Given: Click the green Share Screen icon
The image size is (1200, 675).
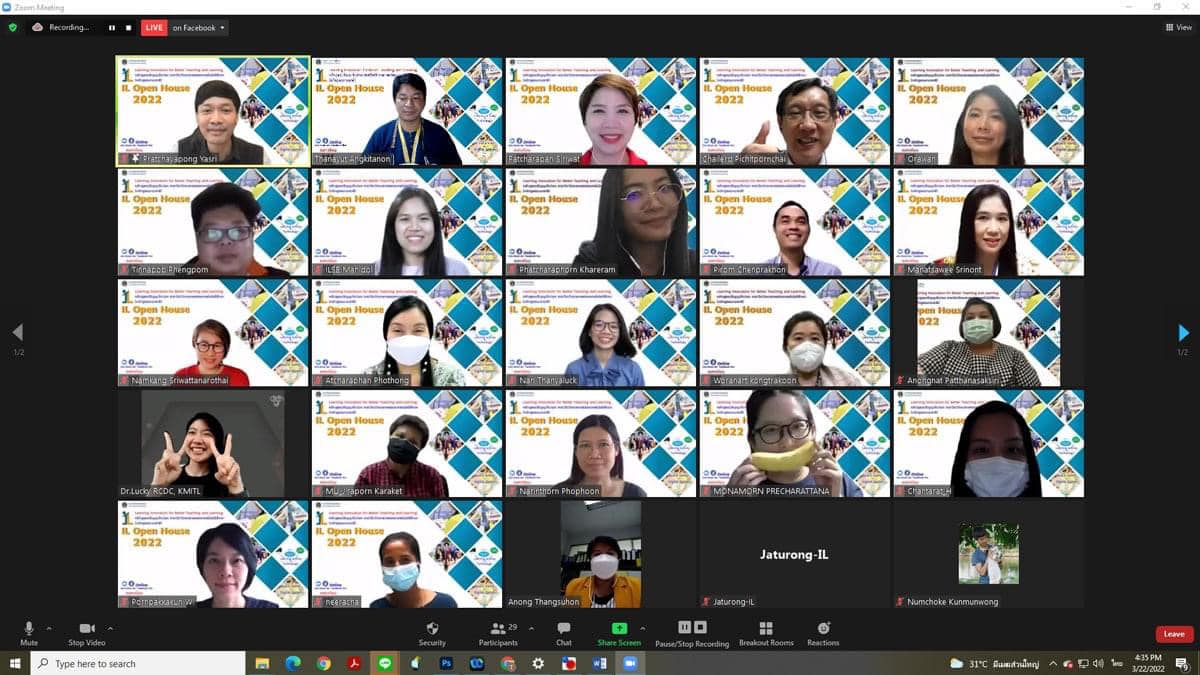Looking at the screenshot, I should 619,629.
